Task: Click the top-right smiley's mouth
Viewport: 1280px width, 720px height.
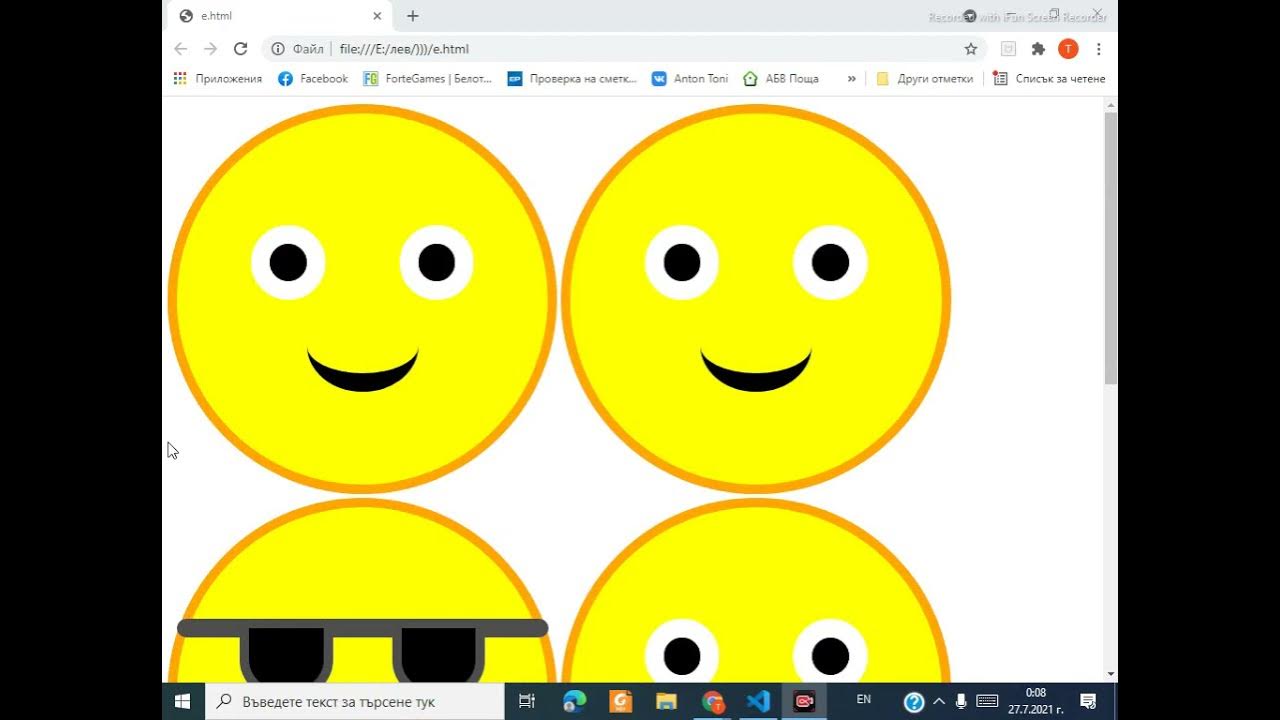Action: (756, 370)
